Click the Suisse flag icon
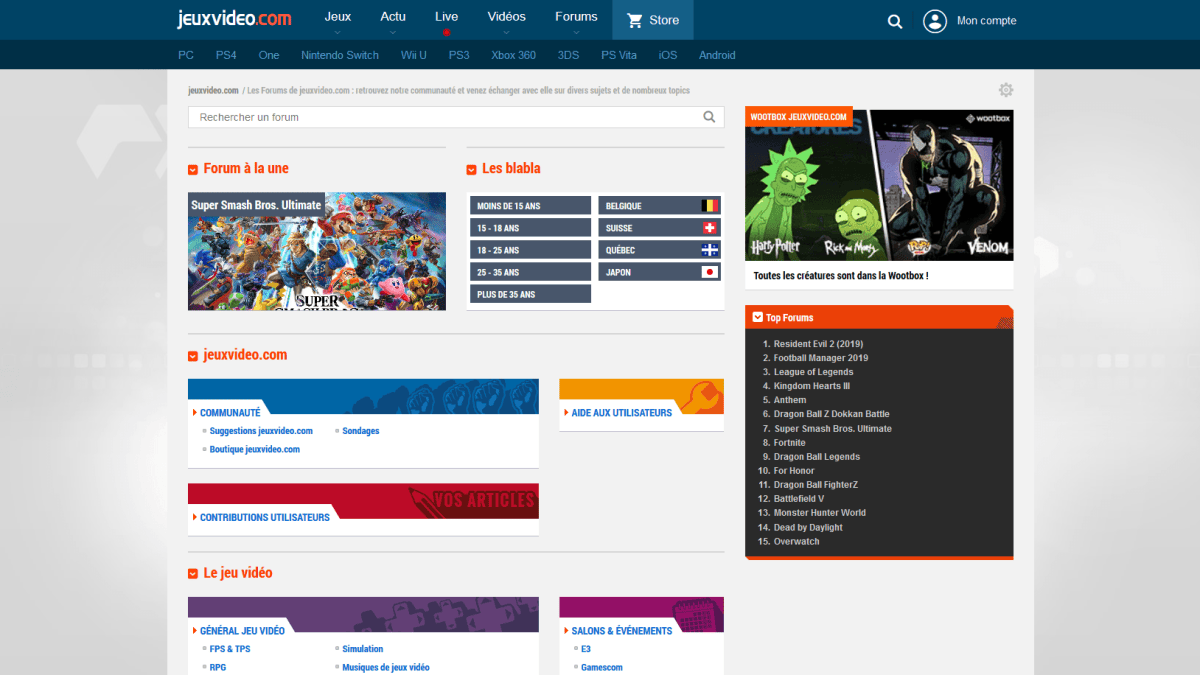This screenshot has width=1200, height=675. point(710,228)
